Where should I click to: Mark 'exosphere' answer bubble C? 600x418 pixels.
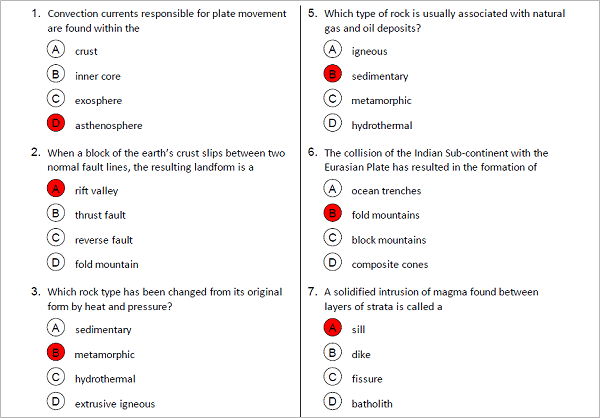(x=56, y=100)
